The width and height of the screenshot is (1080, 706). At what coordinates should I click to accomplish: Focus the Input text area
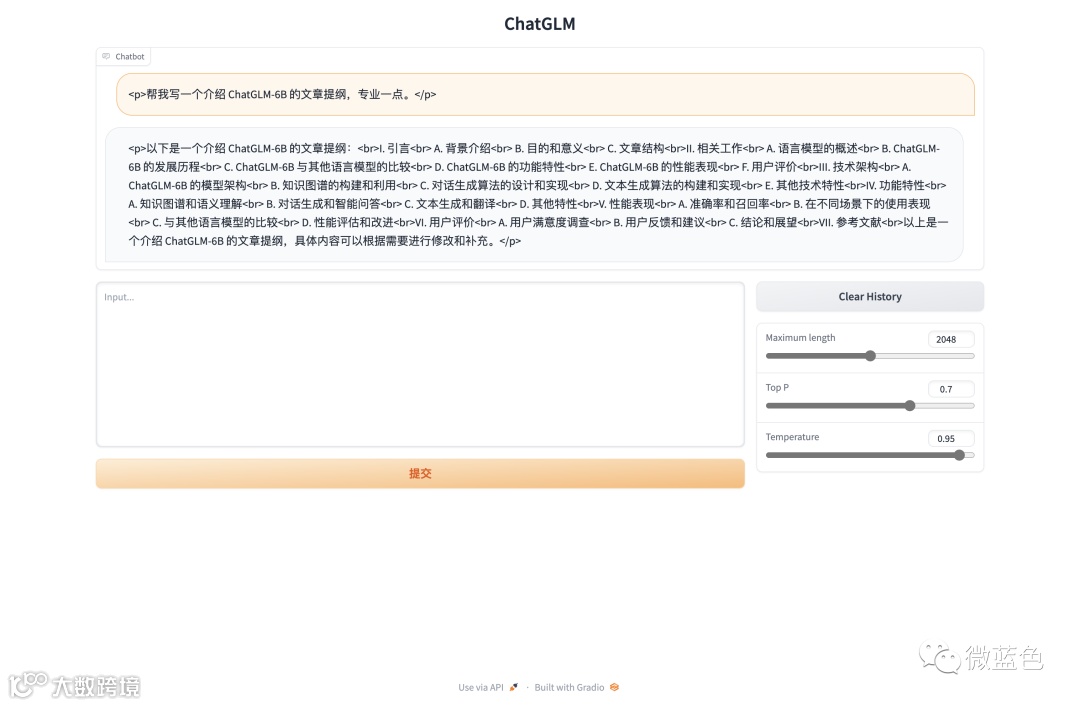(x=420, y=364)
